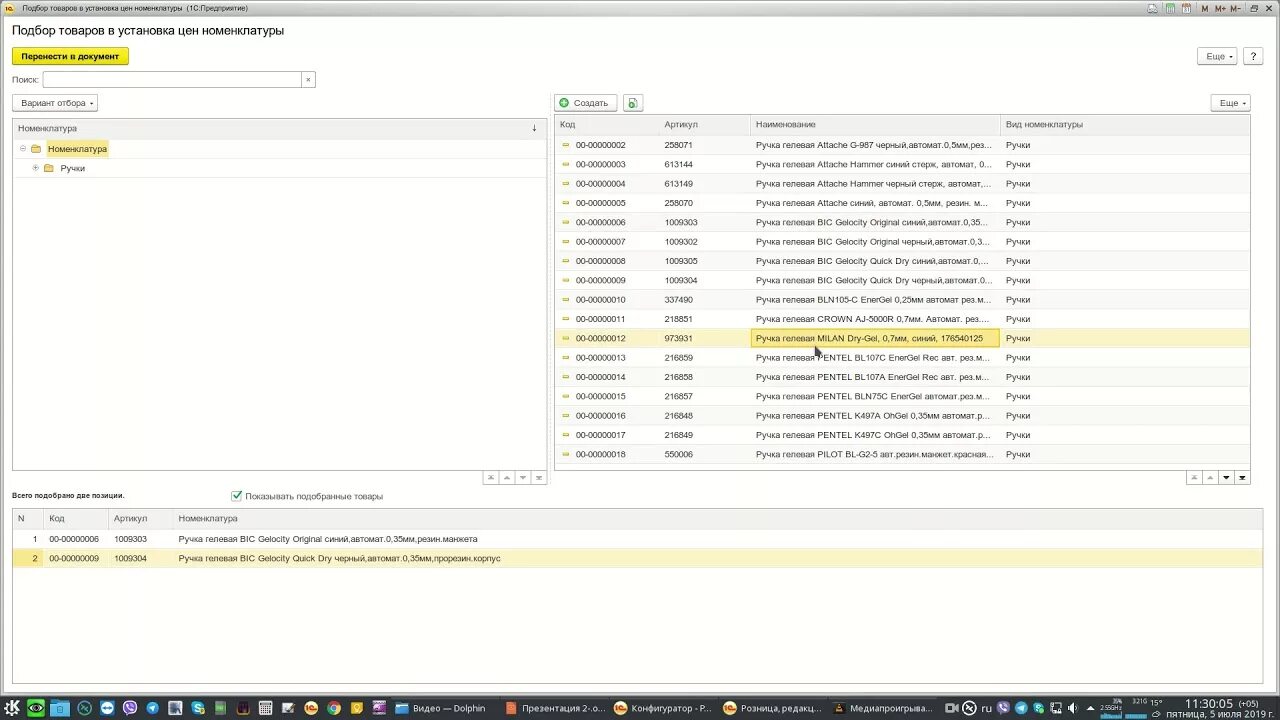1280x720 pixels.
Task: Open the calculator in the title bar
Action: pyautogui.click(x=1171, y=8)
